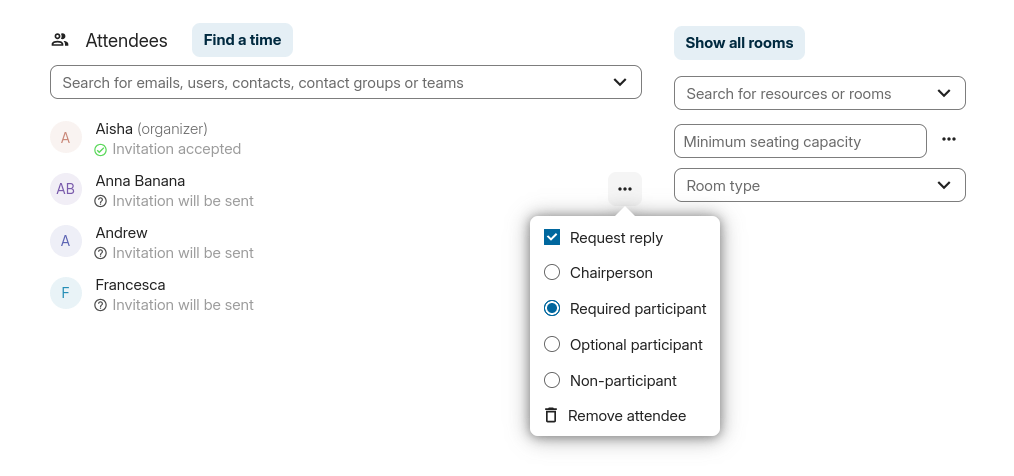The image size is (1014, 476).
Task: Click Francesca's F avatar
Action: coord(66,293)
